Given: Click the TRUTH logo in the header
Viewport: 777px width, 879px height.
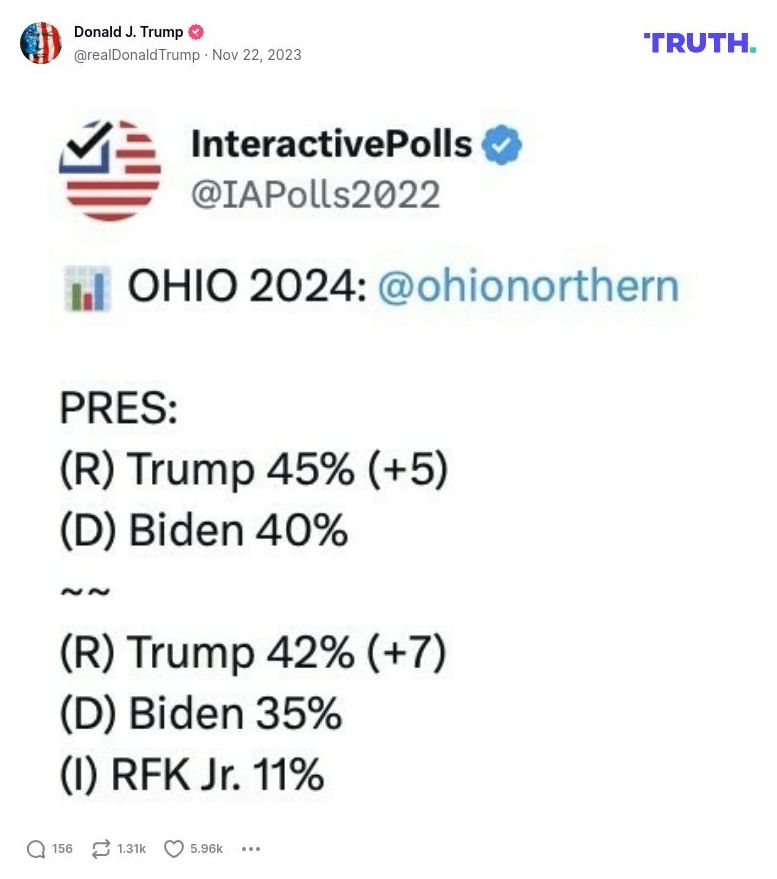Looking at the screenshot, I should [x=700, y=43].
